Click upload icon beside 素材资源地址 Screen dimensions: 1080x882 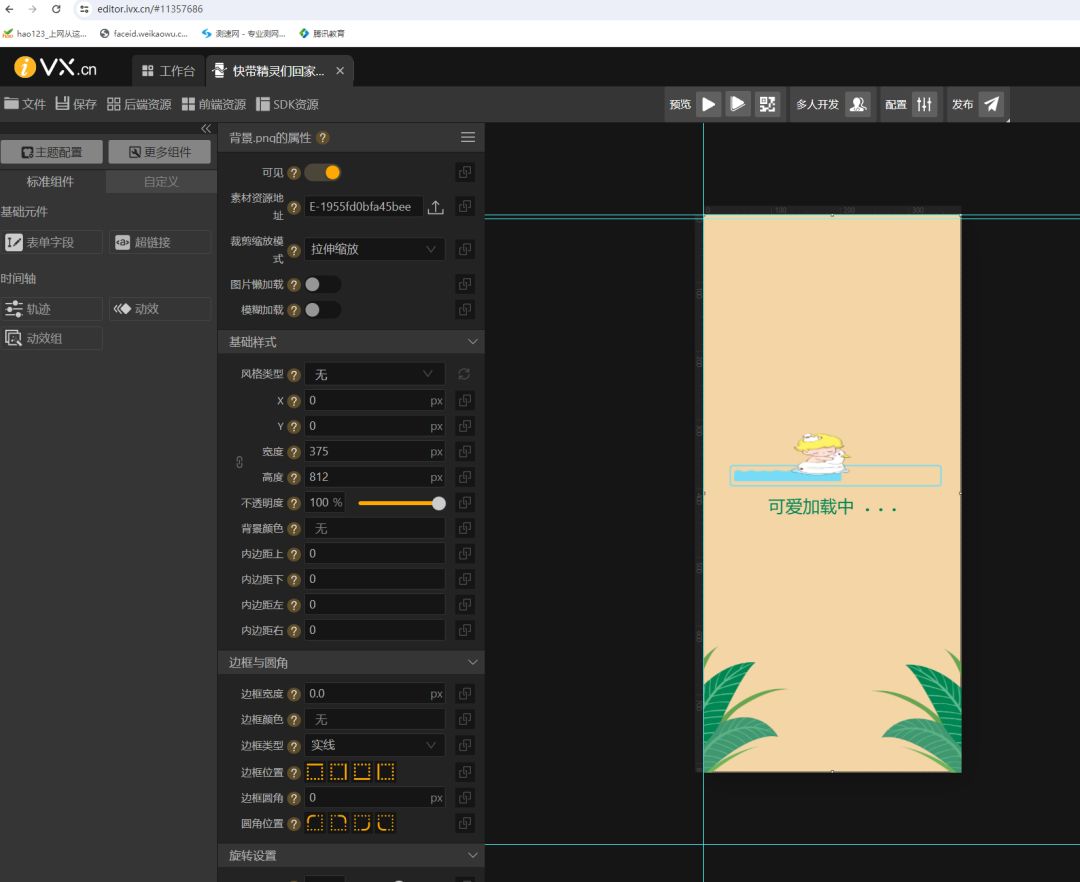point(435,207)
